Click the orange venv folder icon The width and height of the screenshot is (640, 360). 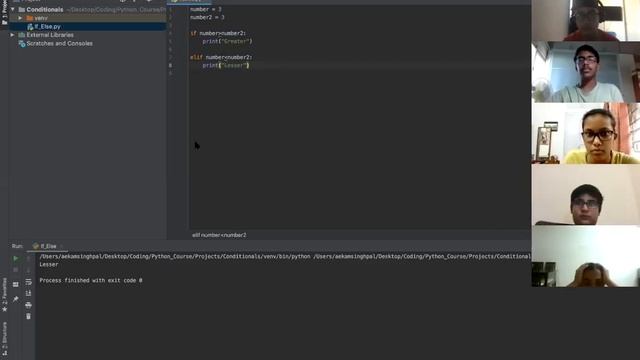pos(29,18)
